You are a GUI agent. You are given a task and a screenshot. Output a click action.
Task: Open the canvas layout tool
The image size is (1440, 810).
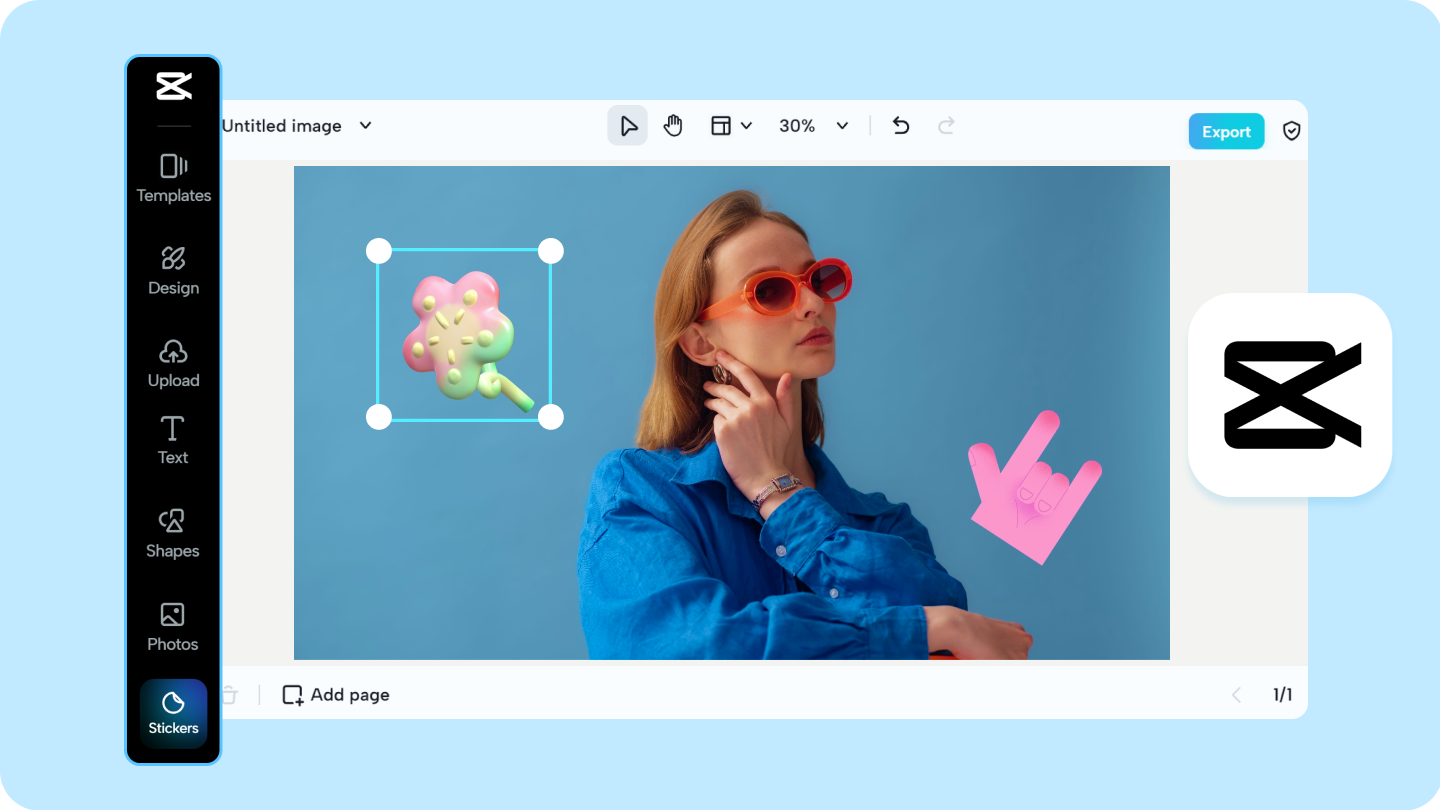click(721, 126)
